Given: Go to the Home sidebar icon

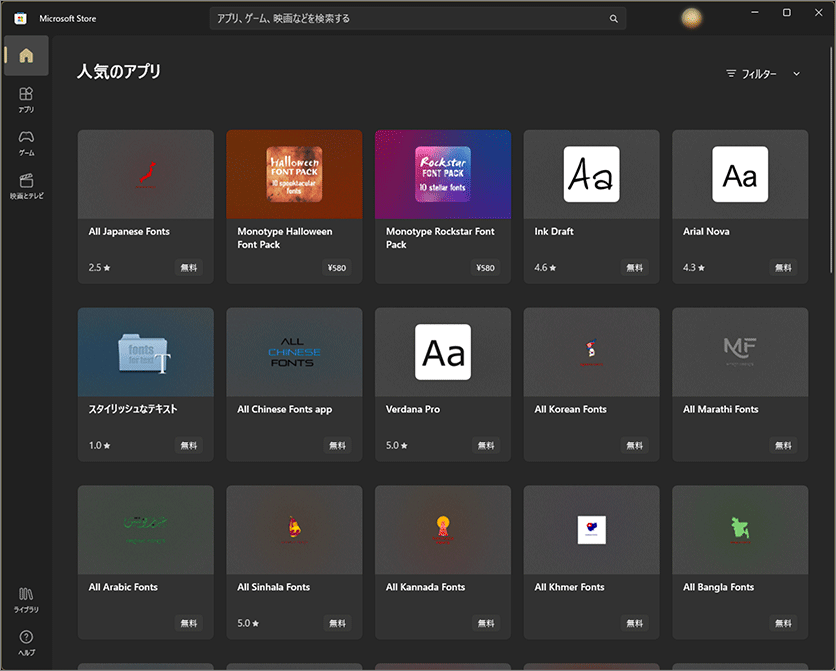Looking at the screenshot, I should [x=26, y=55].
